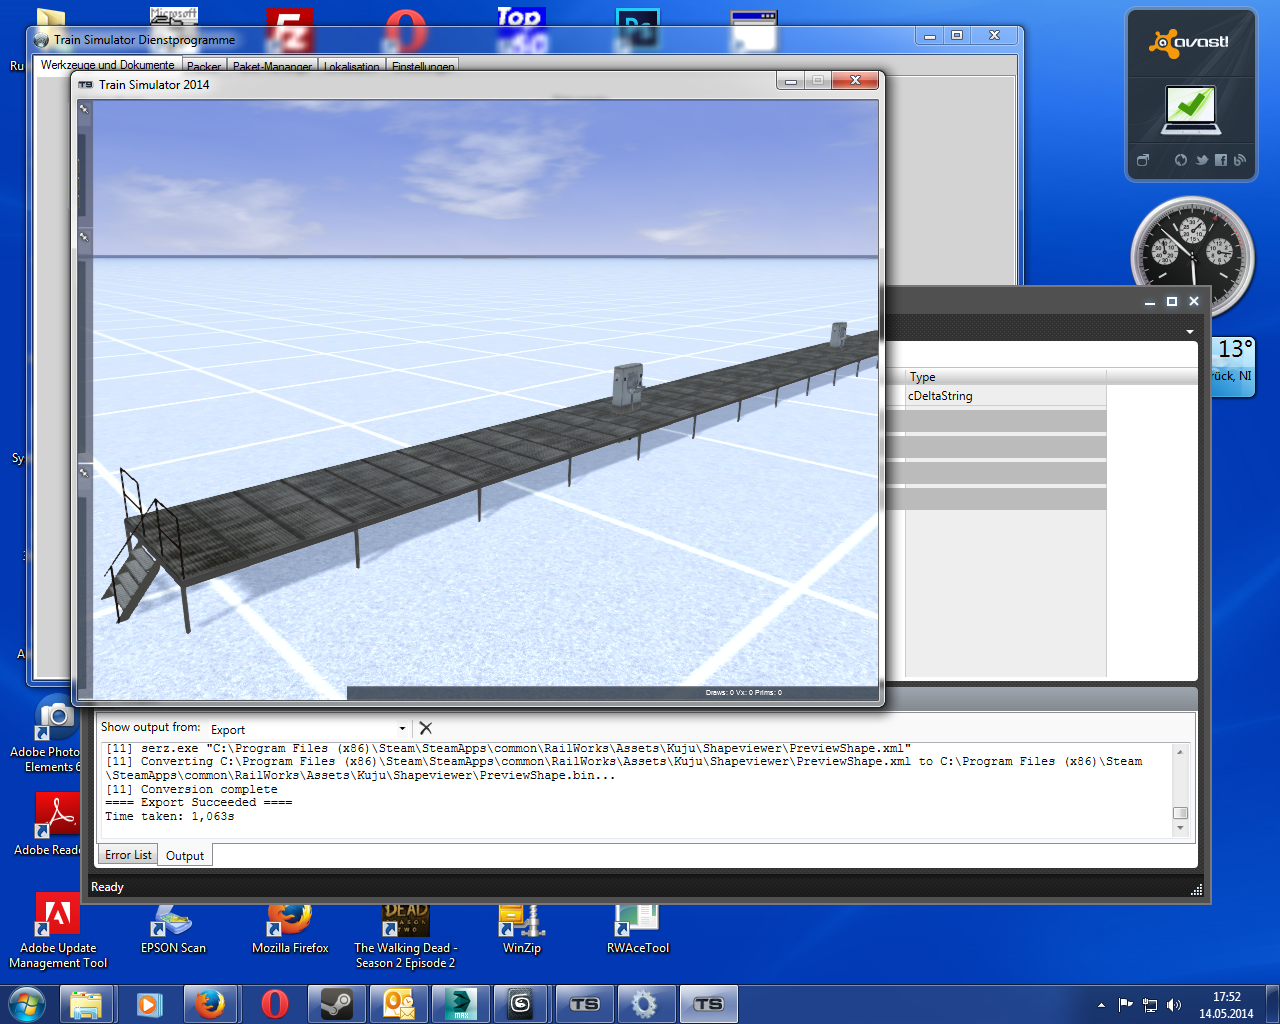
Task: Open Opera browser from the taskbar
Action: pyautogui.click(x=274, y=1004)
